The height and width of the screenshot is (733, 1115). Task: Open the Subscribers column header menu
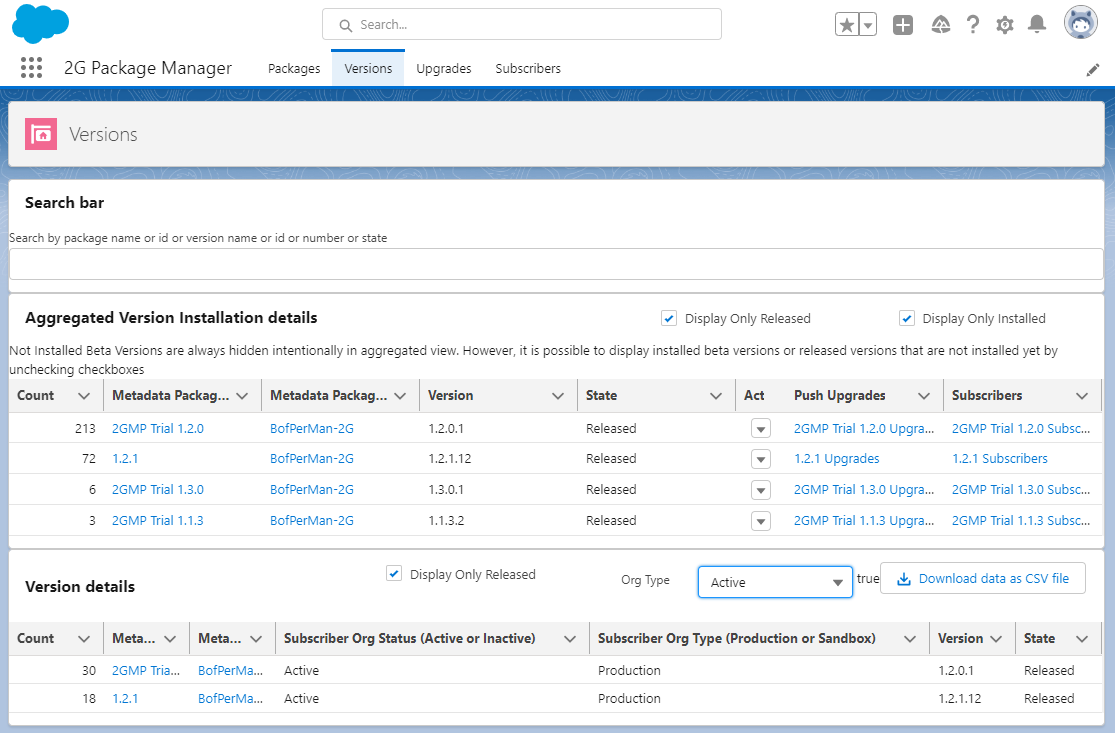1082,396
